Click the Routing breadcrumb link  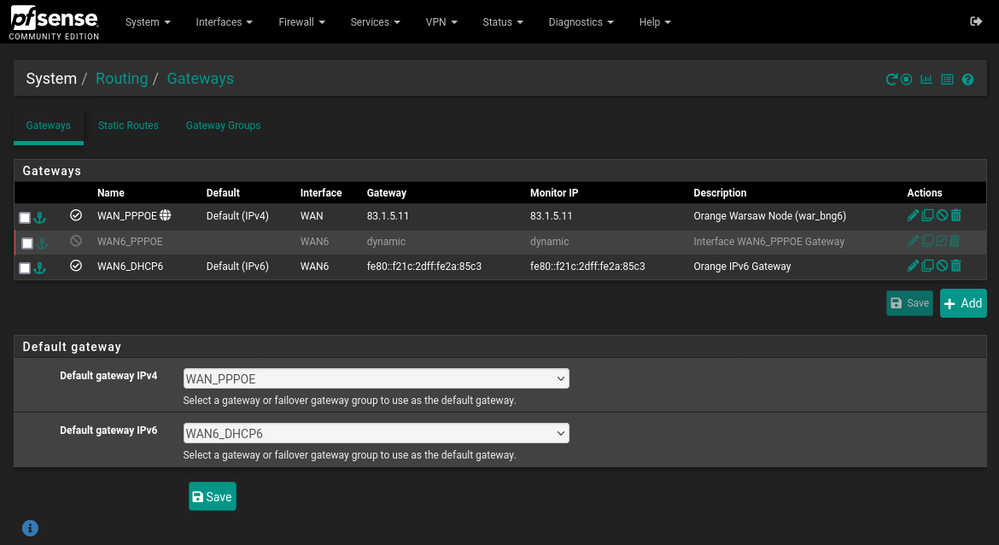121,79
